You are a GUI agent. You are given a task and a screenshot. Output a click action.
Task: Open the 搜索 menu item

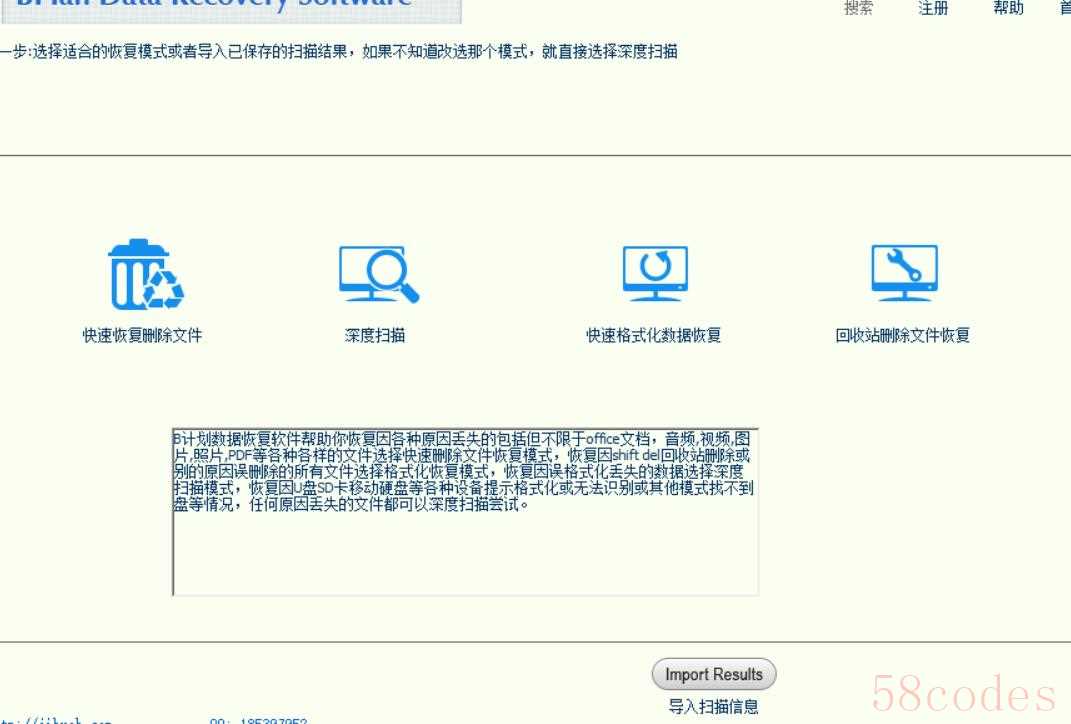[x=858, y=9]
